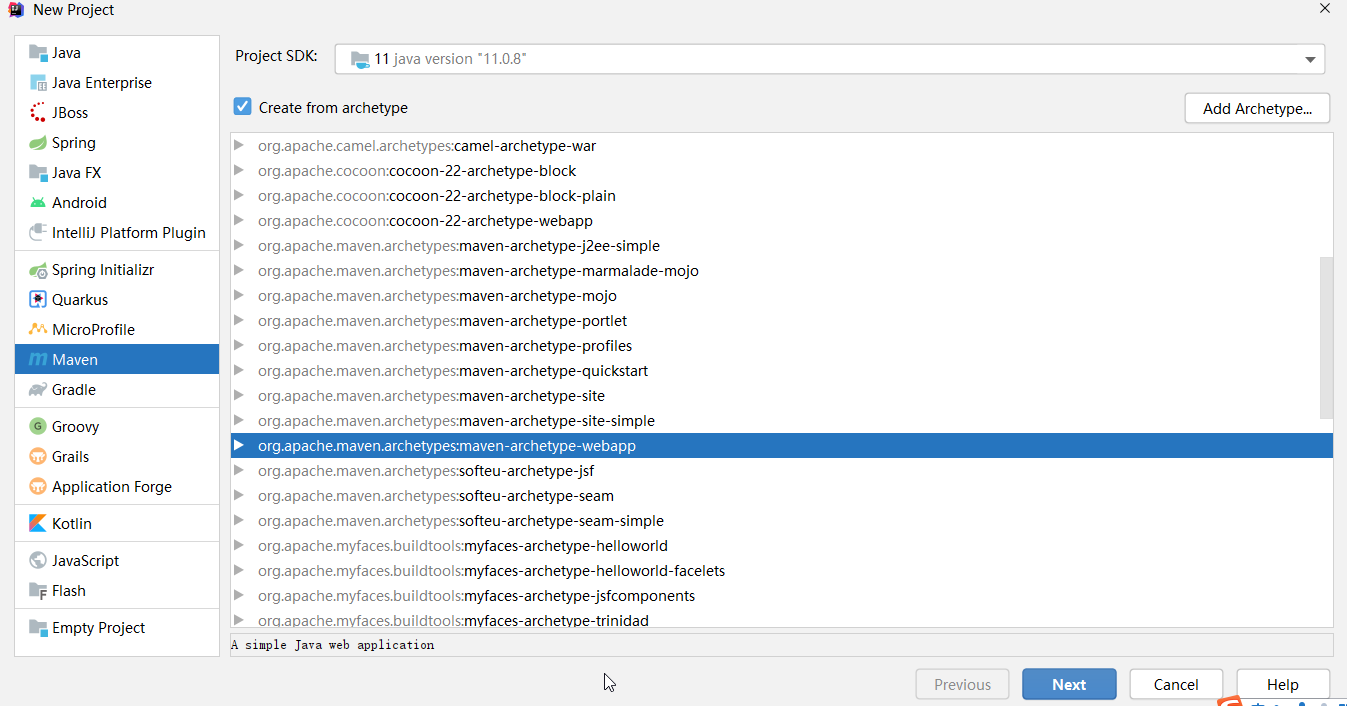Viewport: 1347px width, 706px height.
Task: Close the New Project dialog
Action: tap(1324, 9)
